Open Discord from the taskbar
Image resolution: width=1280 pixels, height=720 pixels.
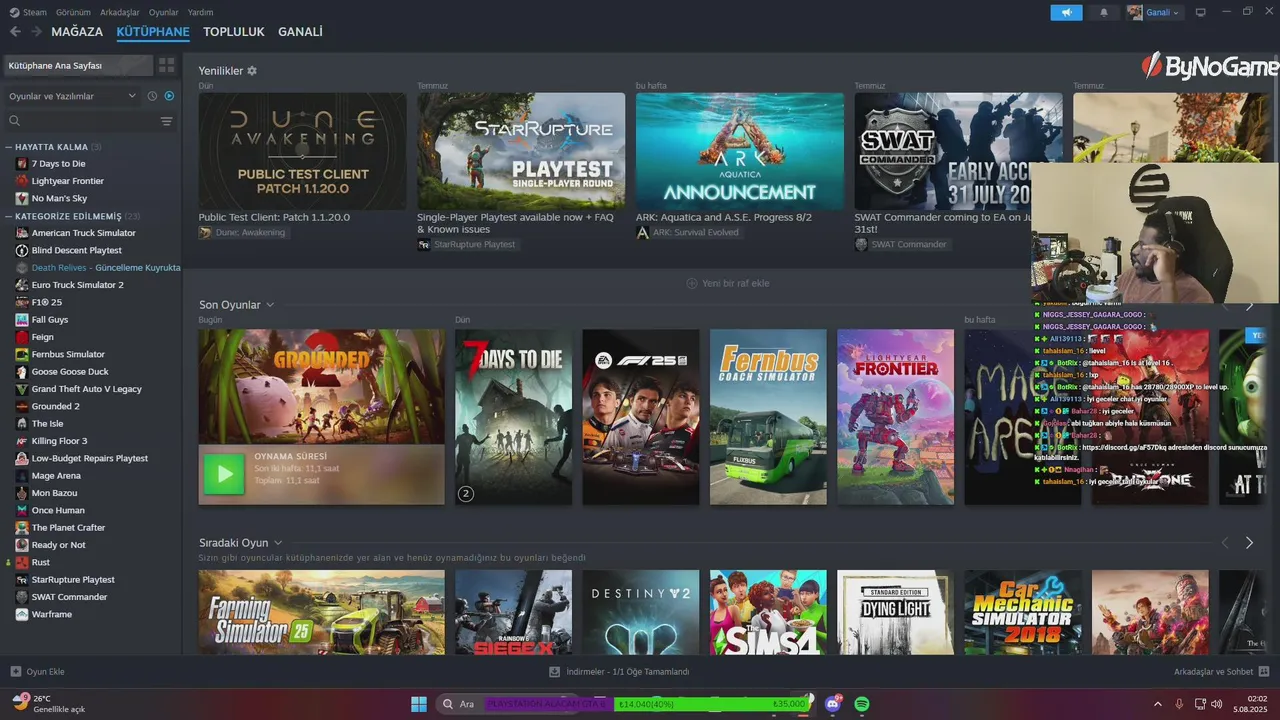coord(833,704)
